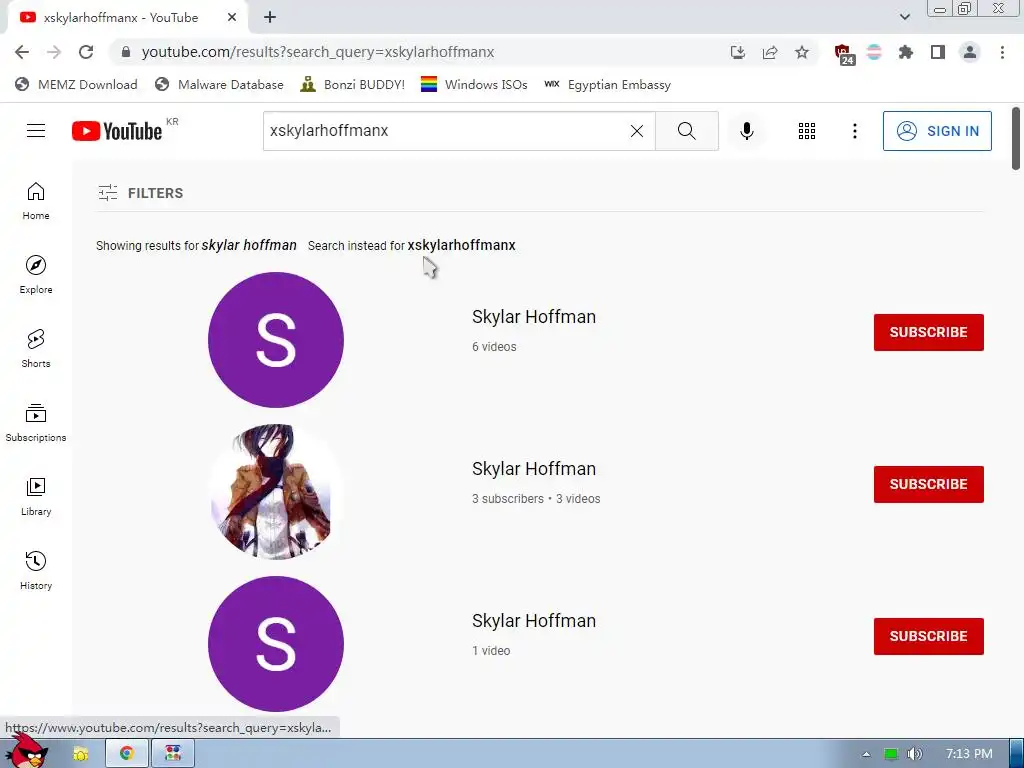Open the file explorer taskbar icon
Viewport: 1024px width, 768px height.
point(80,754)
